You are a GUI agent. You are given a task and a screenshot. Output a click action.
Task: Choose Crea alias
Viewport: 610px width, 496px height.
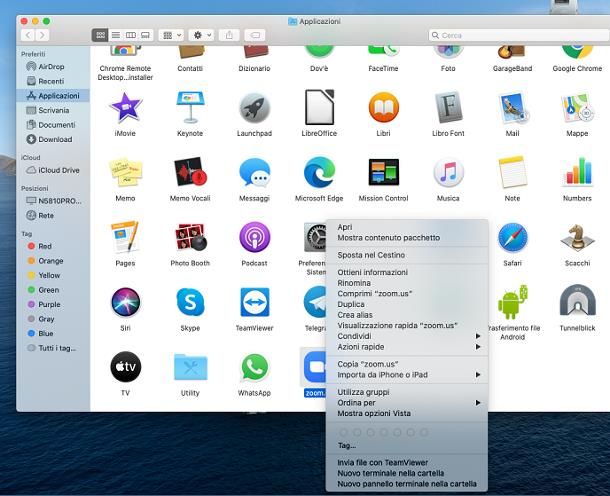point(407,315)
